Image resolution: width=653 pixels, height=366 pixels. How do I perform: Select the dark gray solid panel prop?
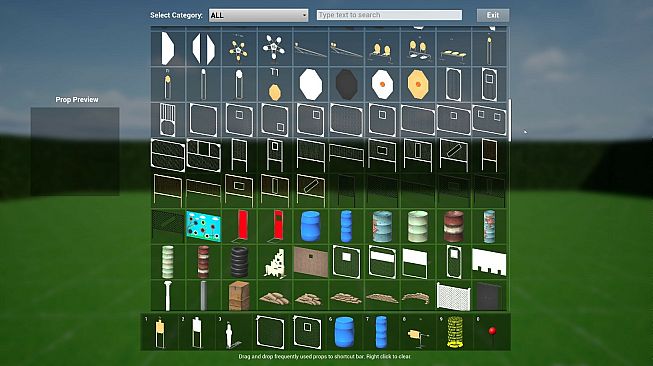489,297
